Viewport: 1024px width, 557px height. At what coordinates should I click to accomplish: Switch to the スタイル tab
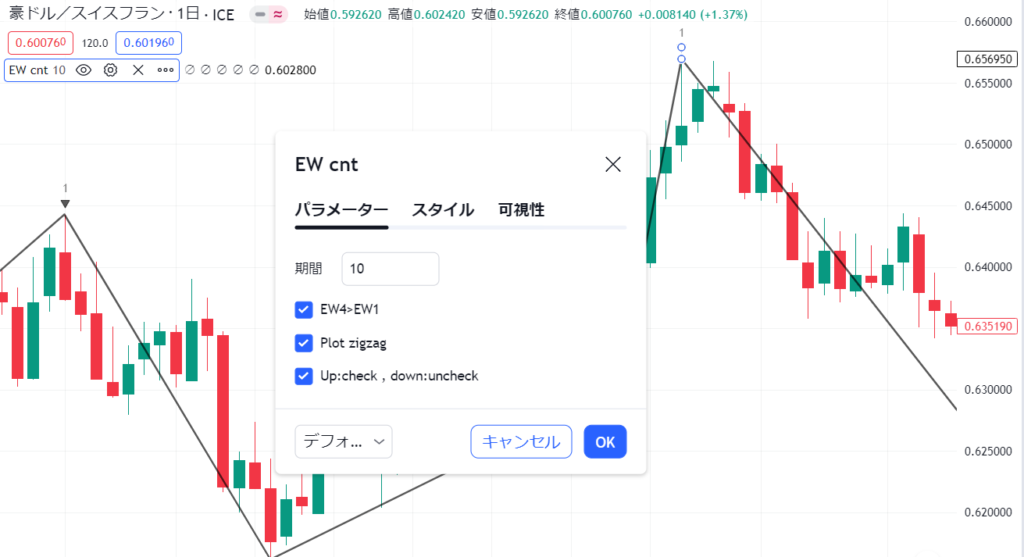point(443,210)
